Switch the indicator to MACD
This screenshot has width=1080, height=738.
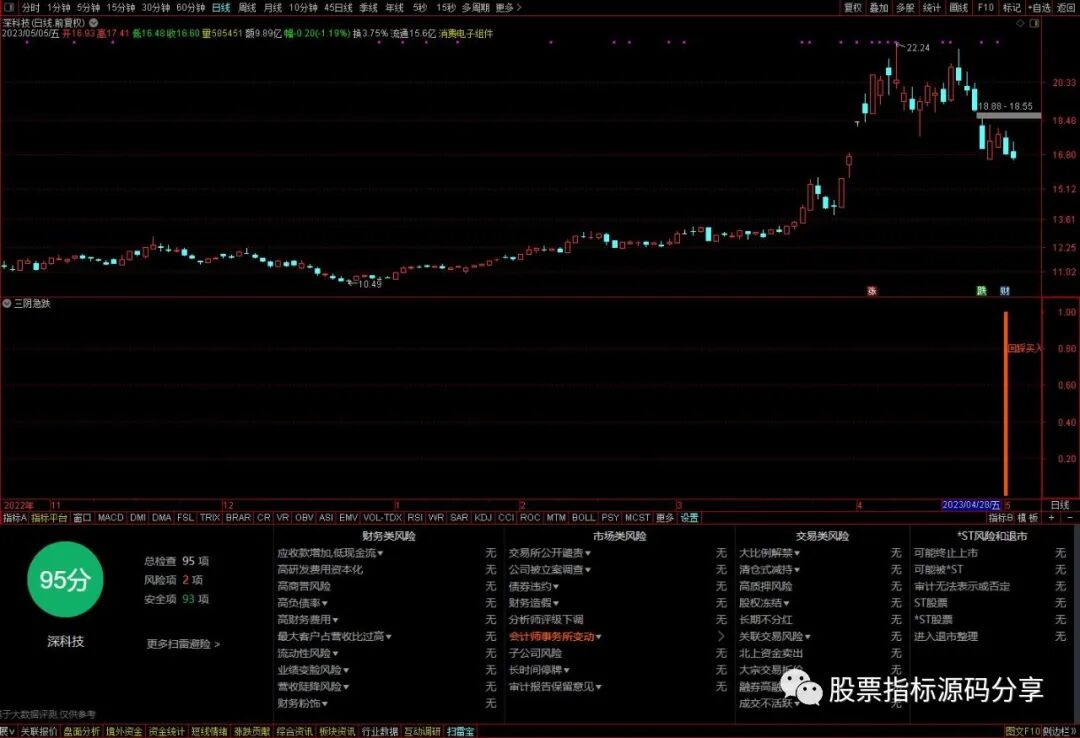(110, 517)
